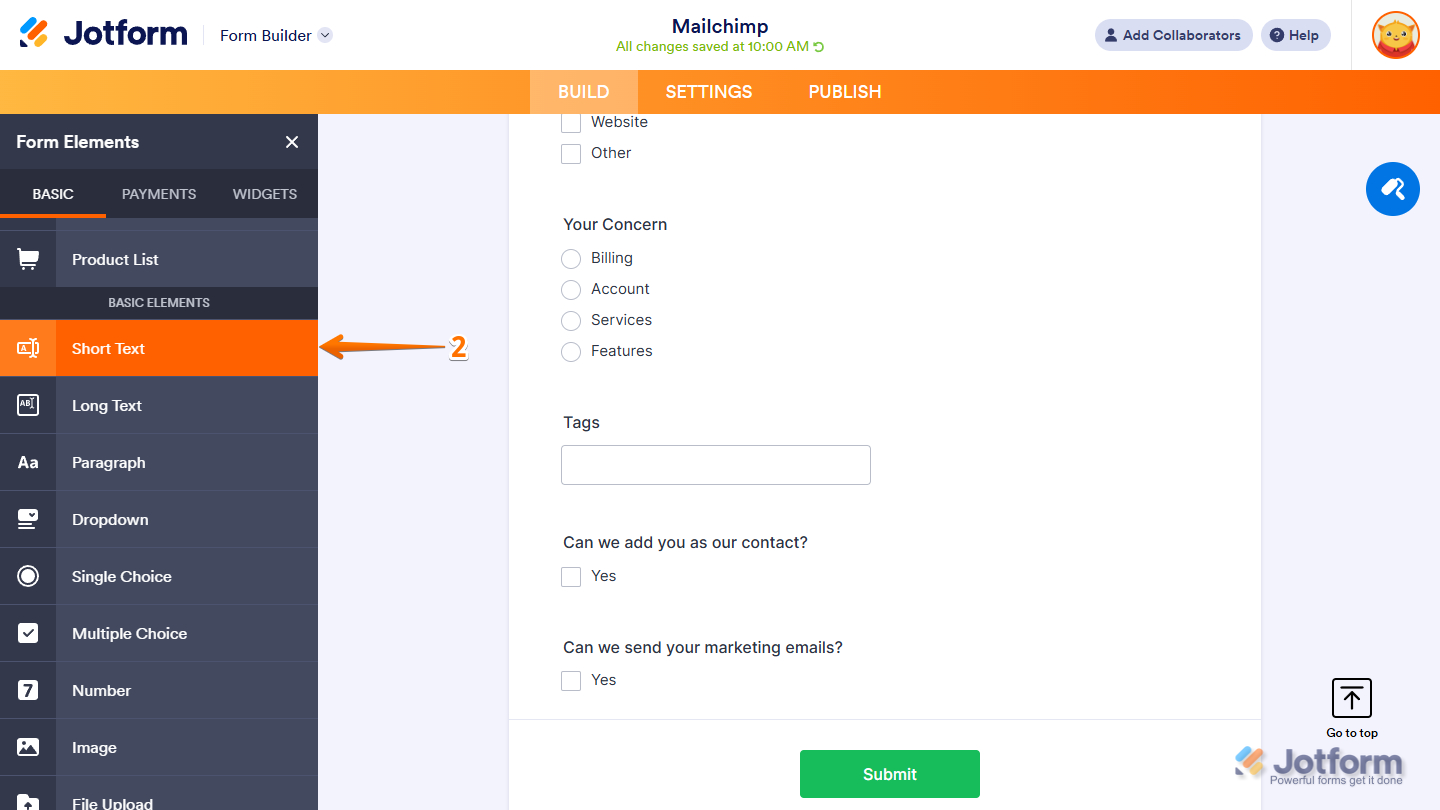This screenshot has height=810, width=1440.
Task: Check Yes under marketing emails question
Action: point(571,680)
